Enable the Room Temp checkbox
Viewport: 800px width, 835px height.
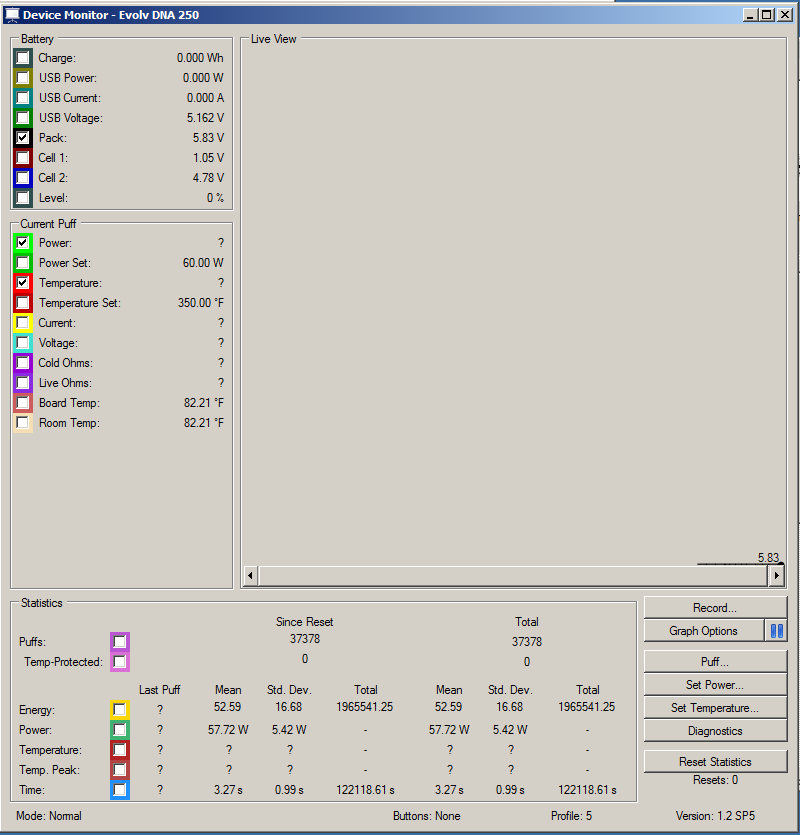pos(23,423)
